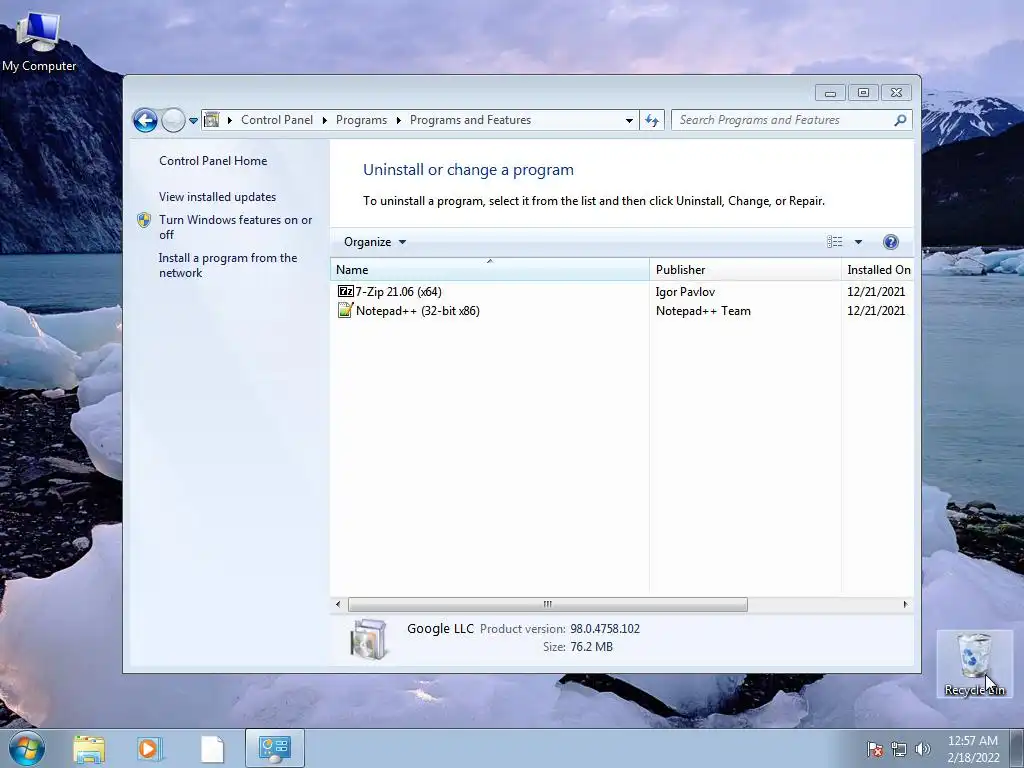Click the address bar Control Panel icon
The height and width of the screenshot is (768, 1024).
212,120
